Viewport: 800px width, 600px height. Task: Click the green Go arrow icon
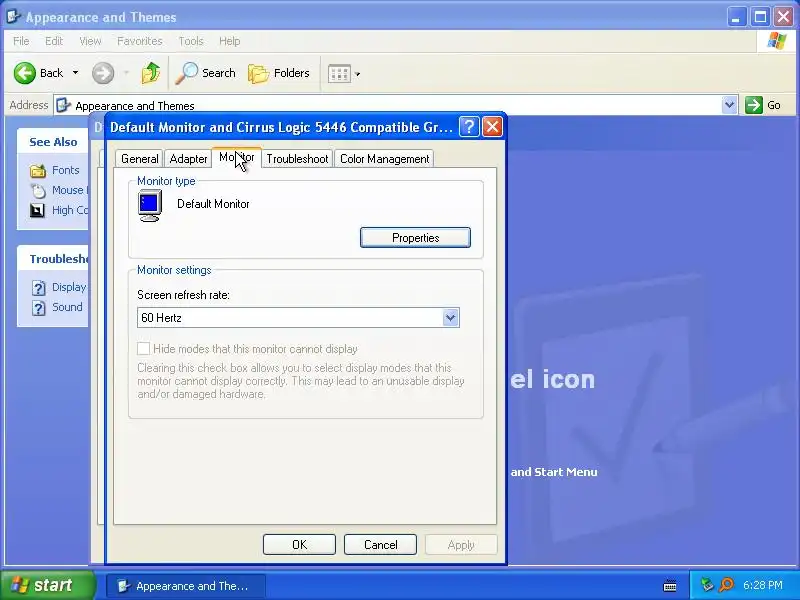(x=754, y=105)
